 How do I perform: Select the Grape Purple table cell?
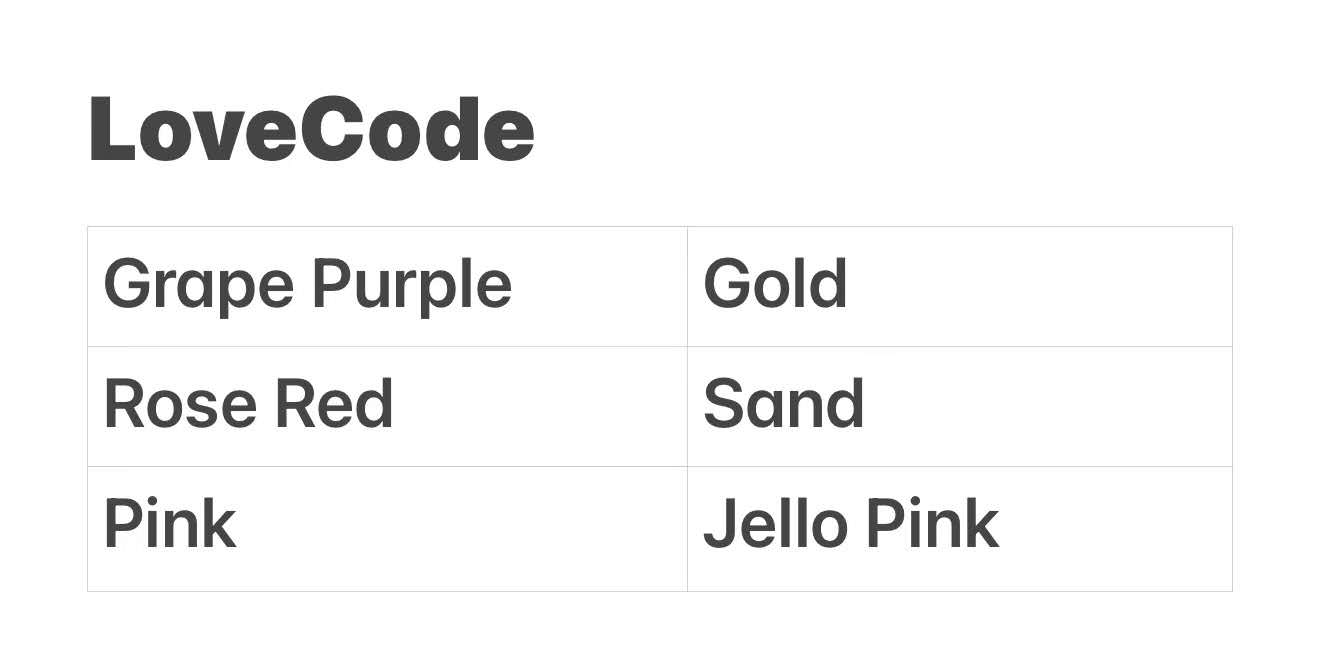coord(387,286)
